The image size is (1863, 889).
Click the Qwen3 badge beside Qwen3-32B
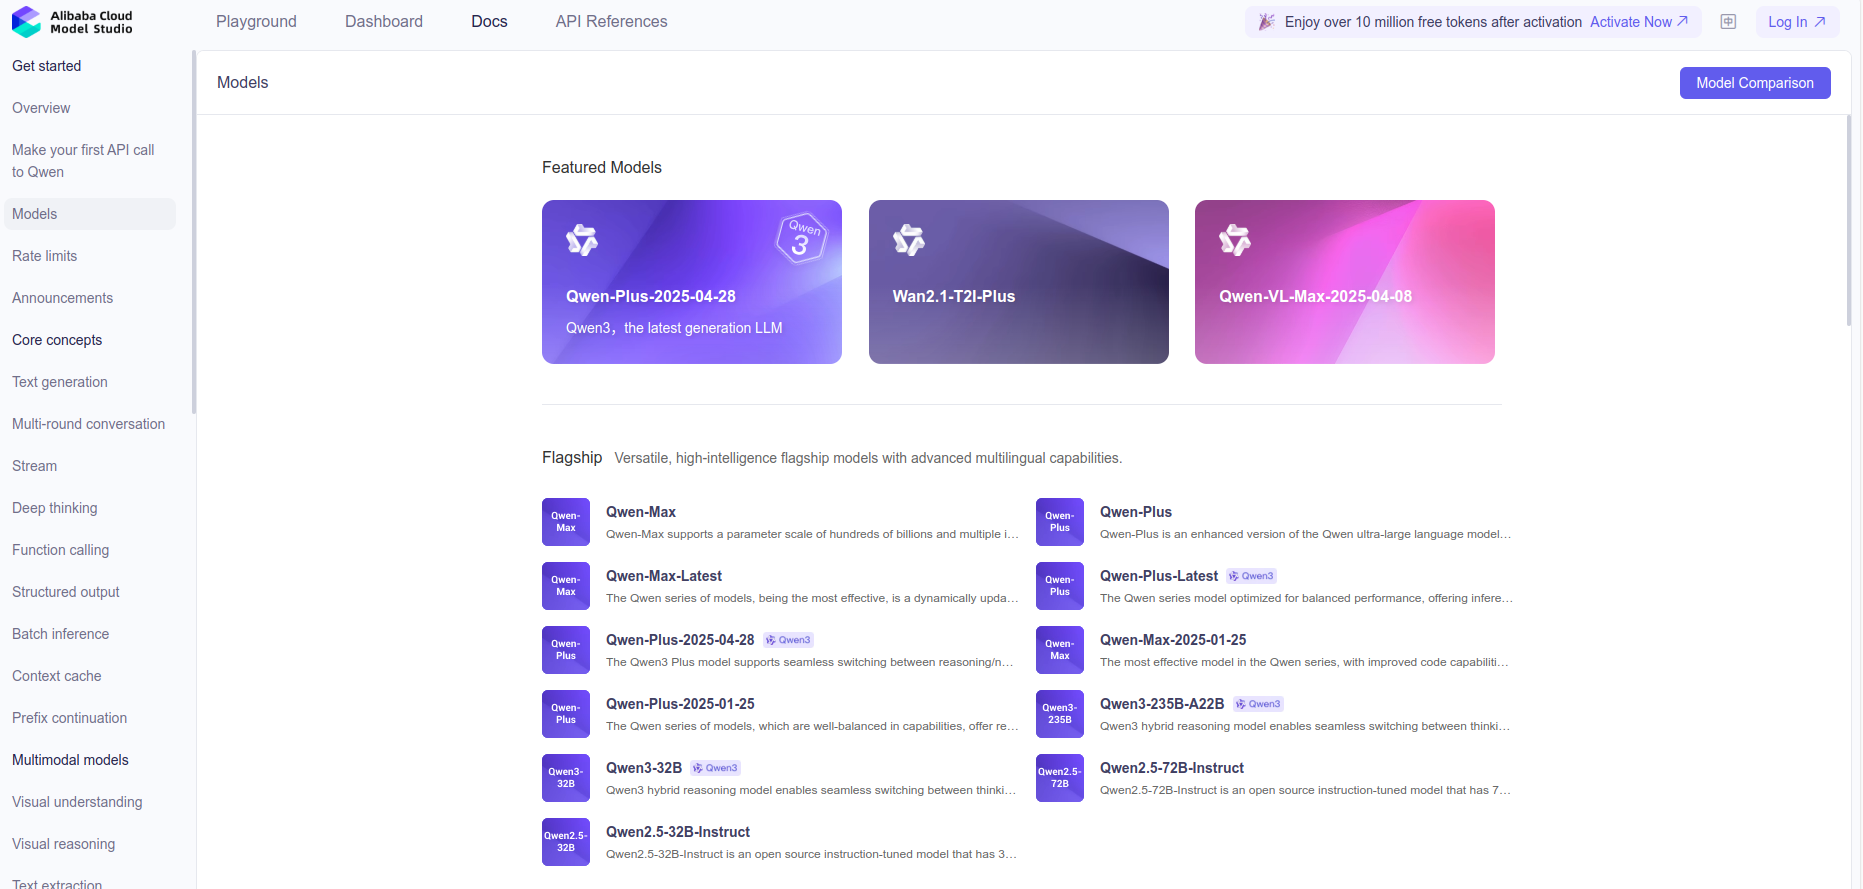pyautogui.click(x=715, y=768)
